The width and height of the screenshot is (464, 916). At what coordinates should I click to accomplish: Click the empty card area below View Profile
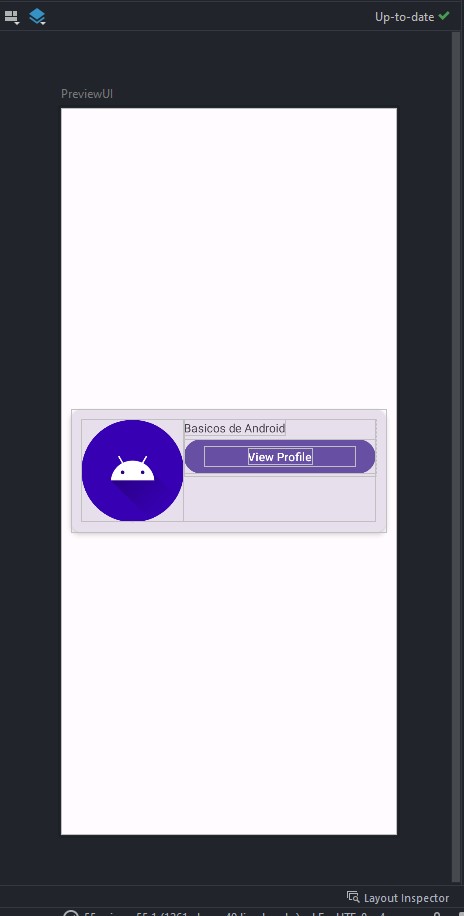tap(280, 498)
